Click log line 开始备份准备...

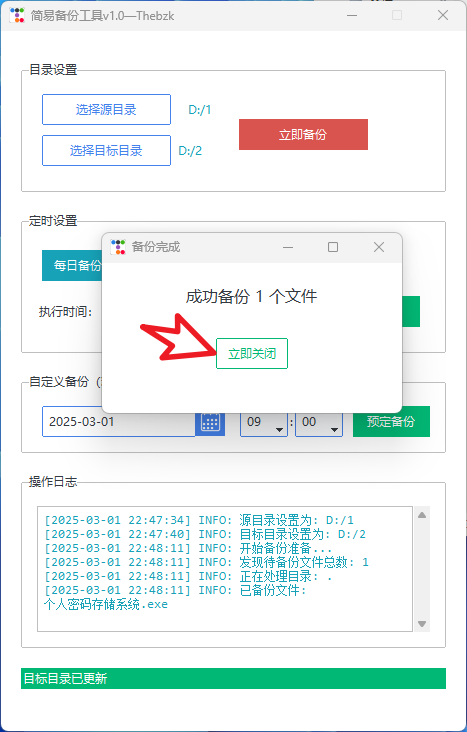(188, 548)
